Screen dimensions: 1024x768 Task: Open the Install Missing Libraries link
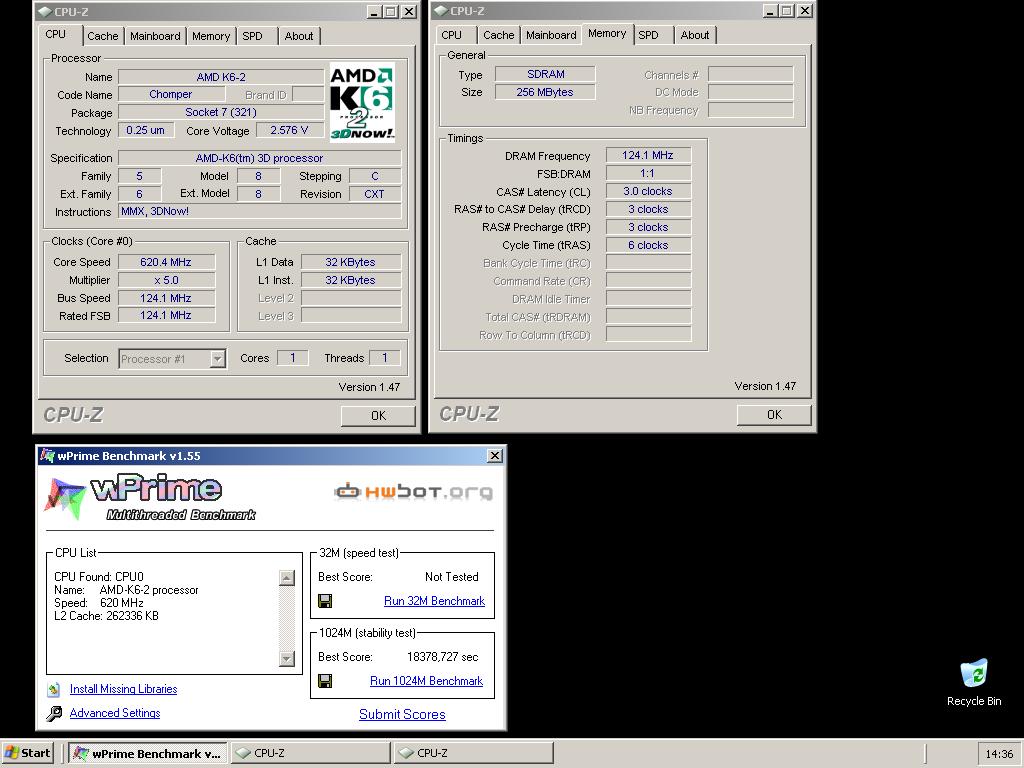coord(123,689)
